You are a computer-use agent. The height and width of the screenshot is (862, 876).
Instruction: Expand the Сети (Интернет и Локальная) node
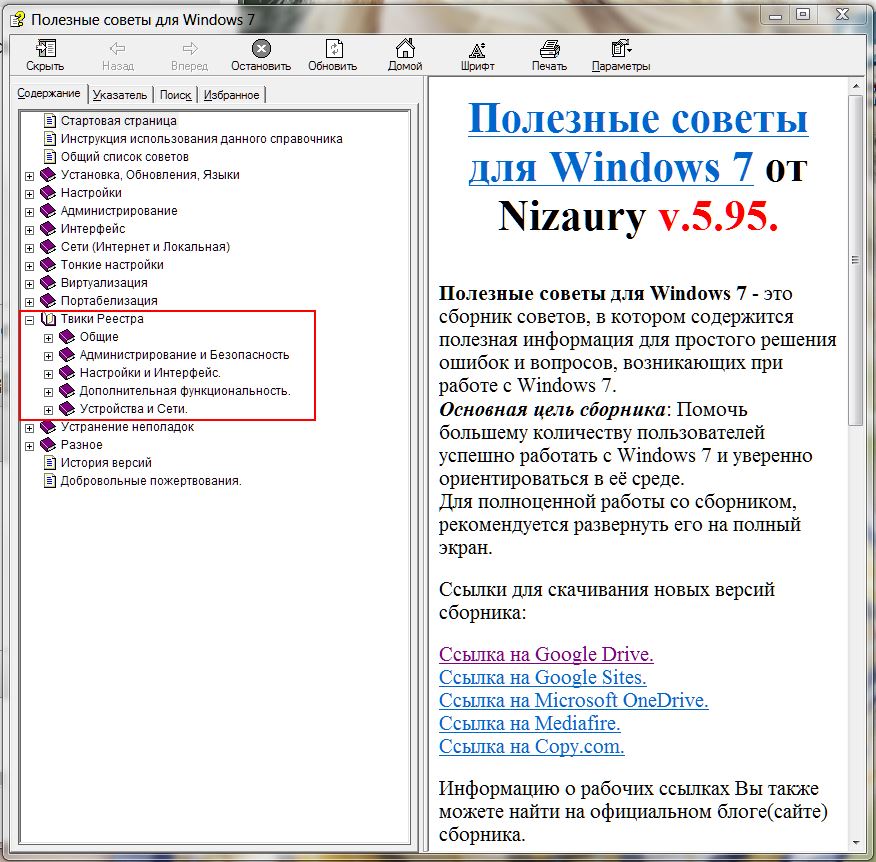(x=30, y=248)
